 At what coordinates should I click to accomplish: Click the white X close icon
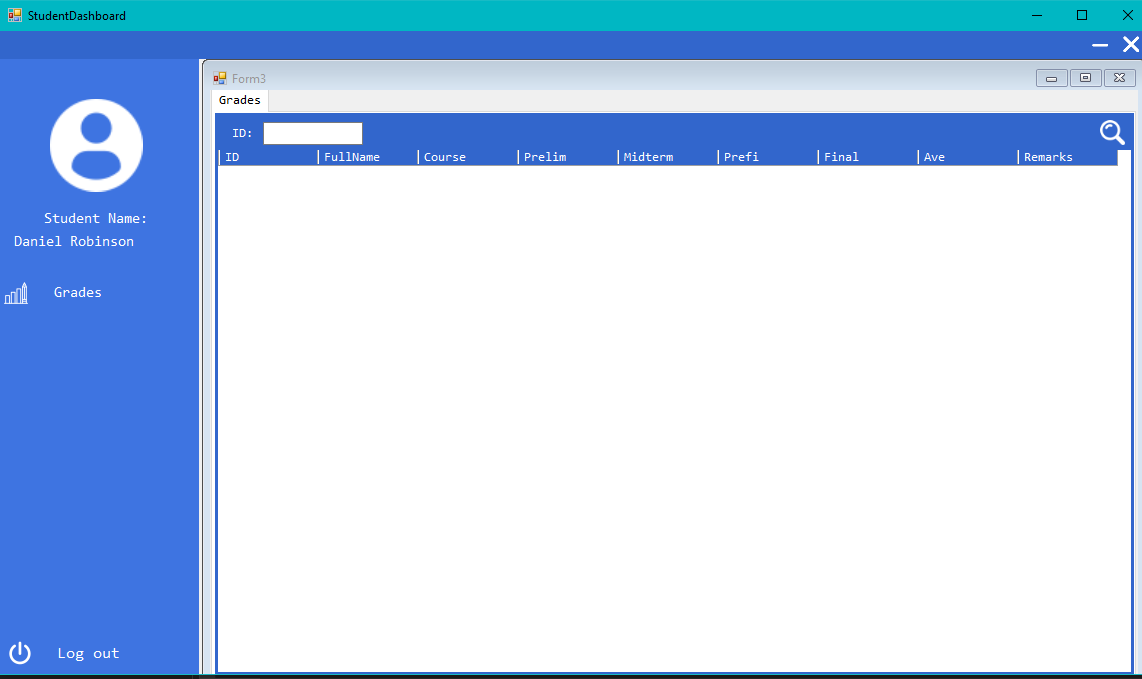point(1131,45)
